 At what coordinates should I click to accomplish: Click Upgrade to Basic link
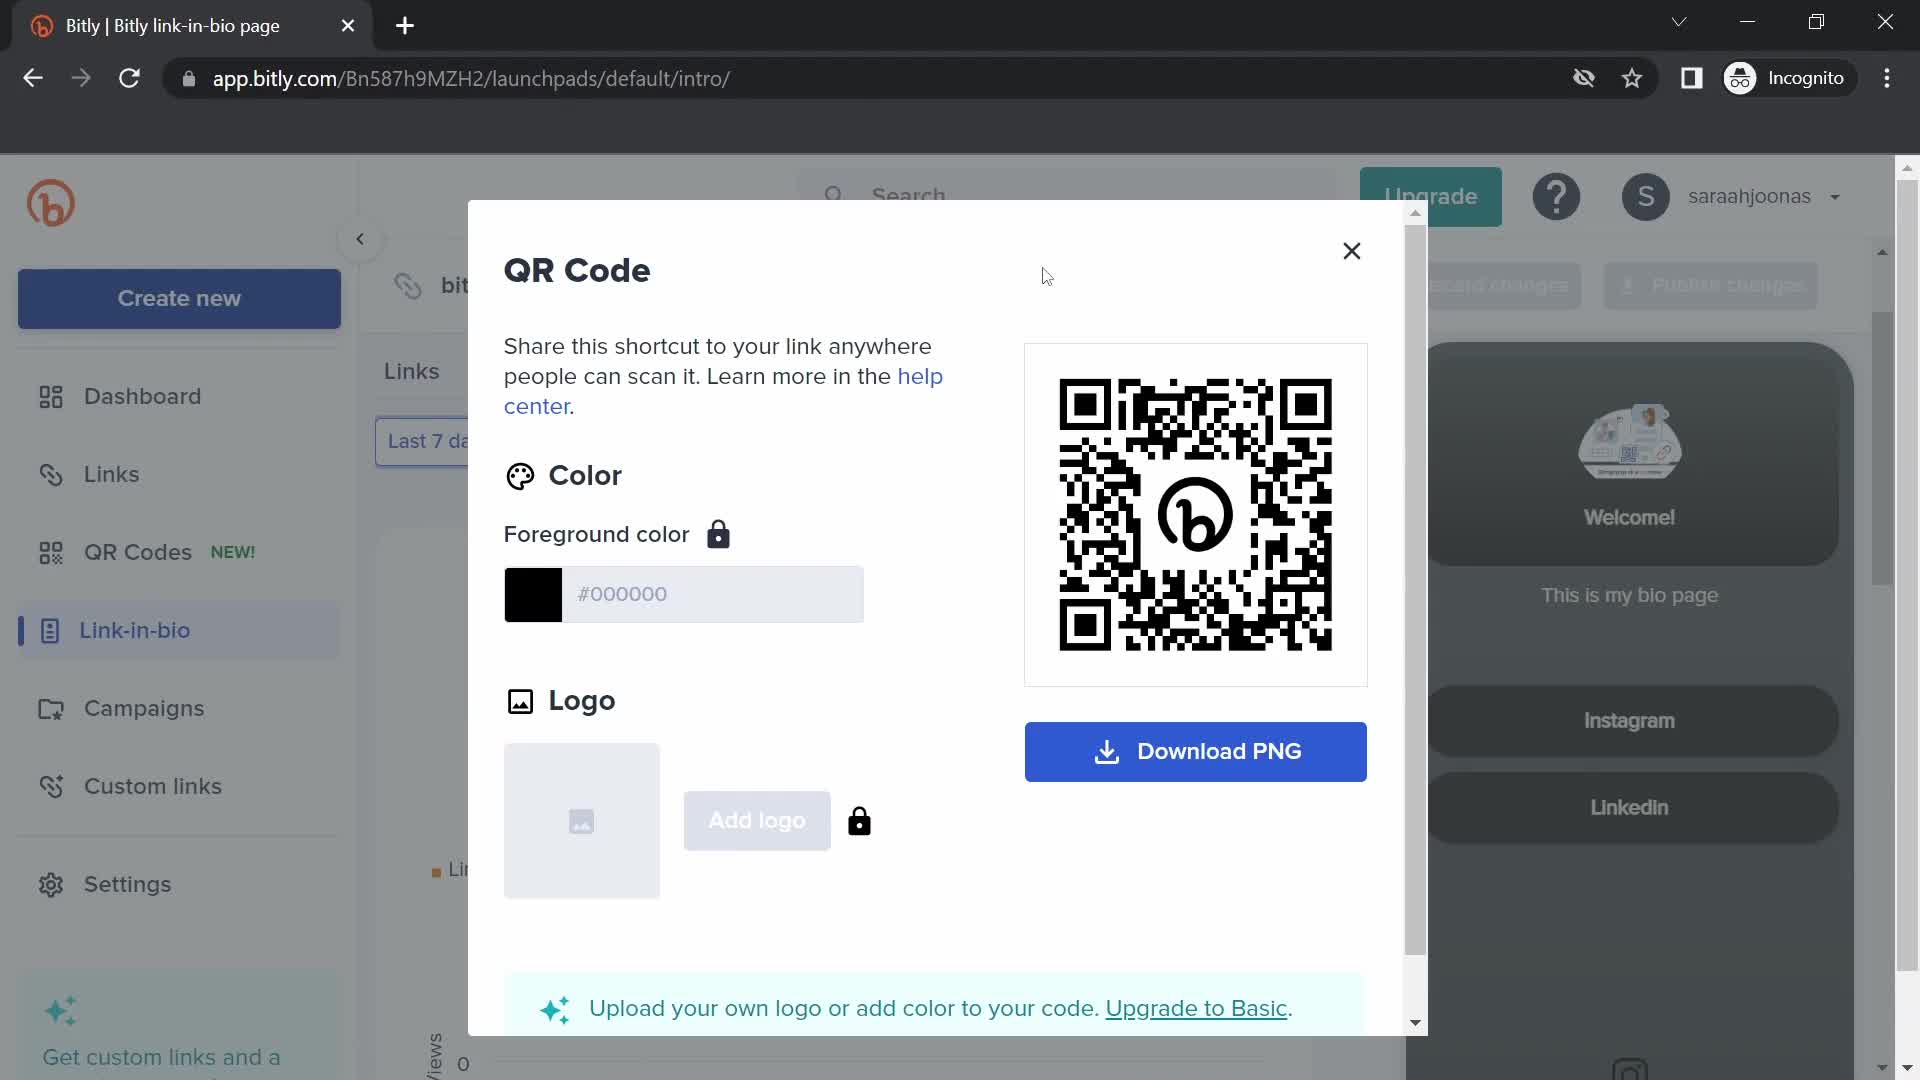tap(1197, 1007)
